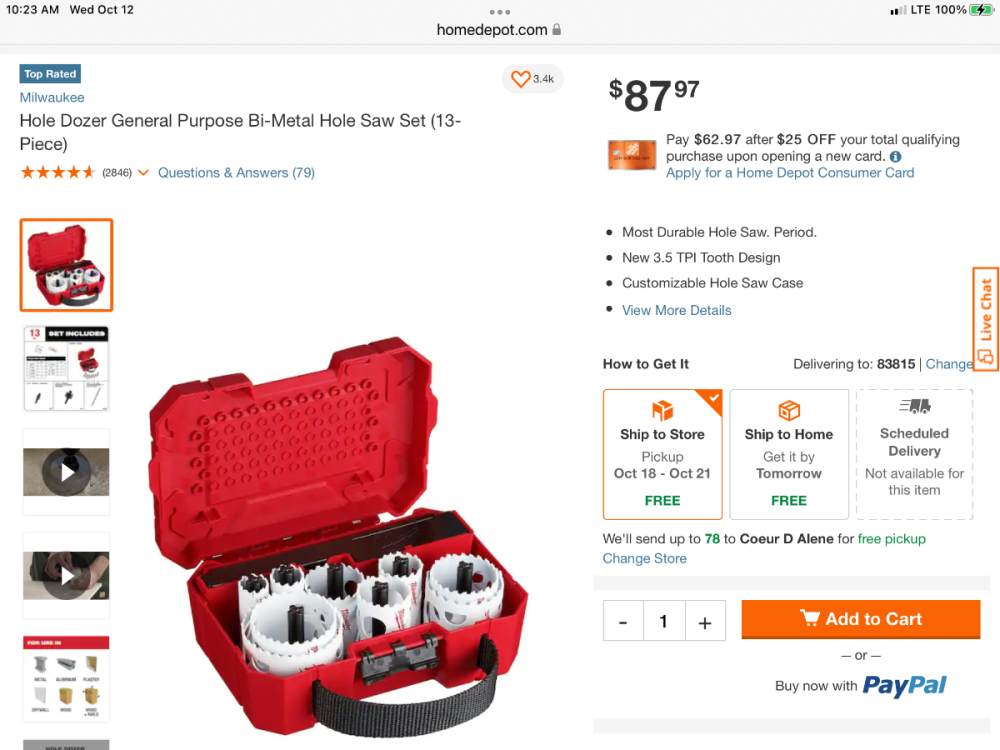The width and height of the screenshot is (1000, 750).
Task: Expand the reviews dropdown chevron
Action: click(143, 173)
